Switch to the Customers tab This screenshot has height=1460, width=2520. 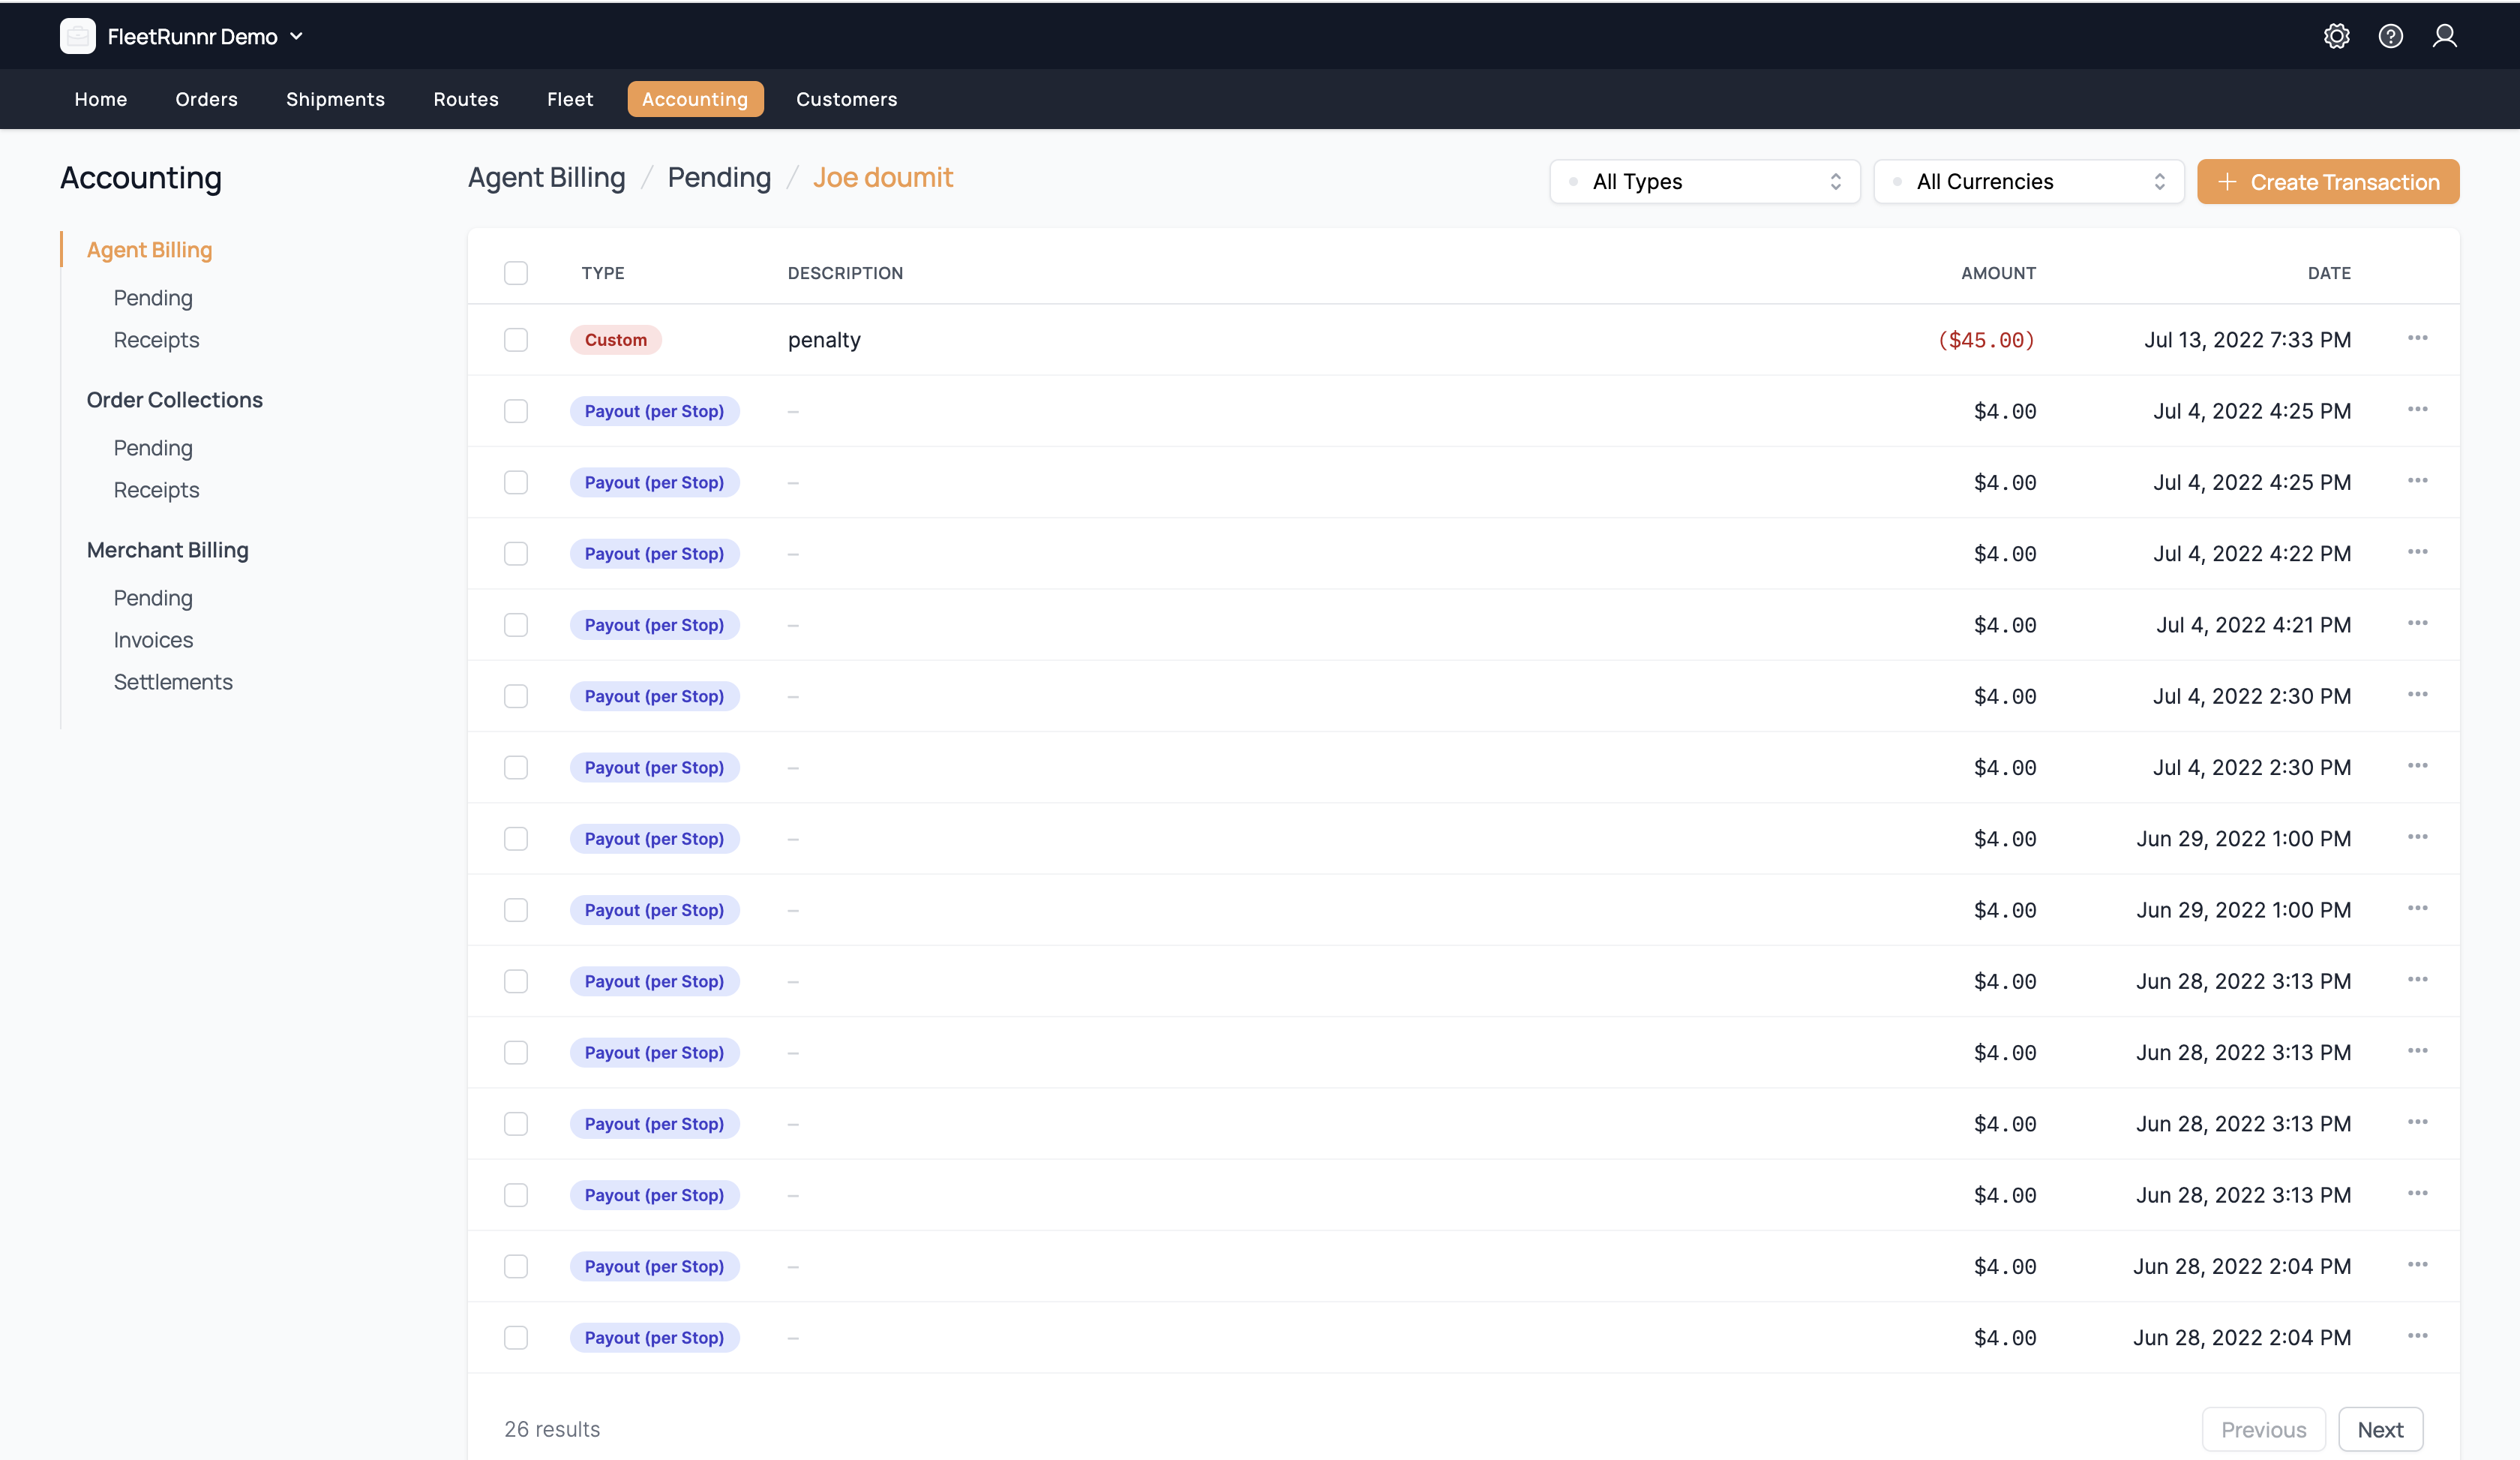846,99
